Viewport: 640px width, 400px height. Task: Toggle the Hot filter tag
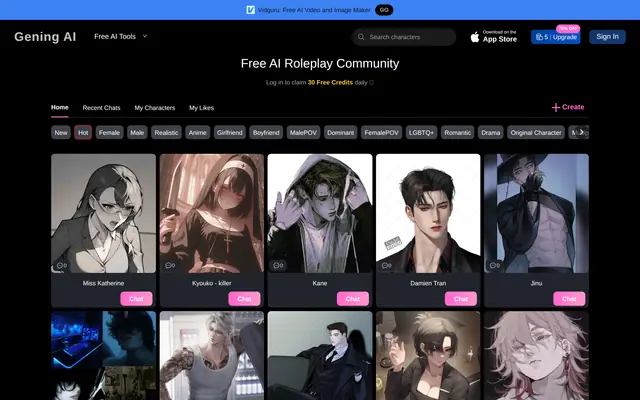point(83,132)
